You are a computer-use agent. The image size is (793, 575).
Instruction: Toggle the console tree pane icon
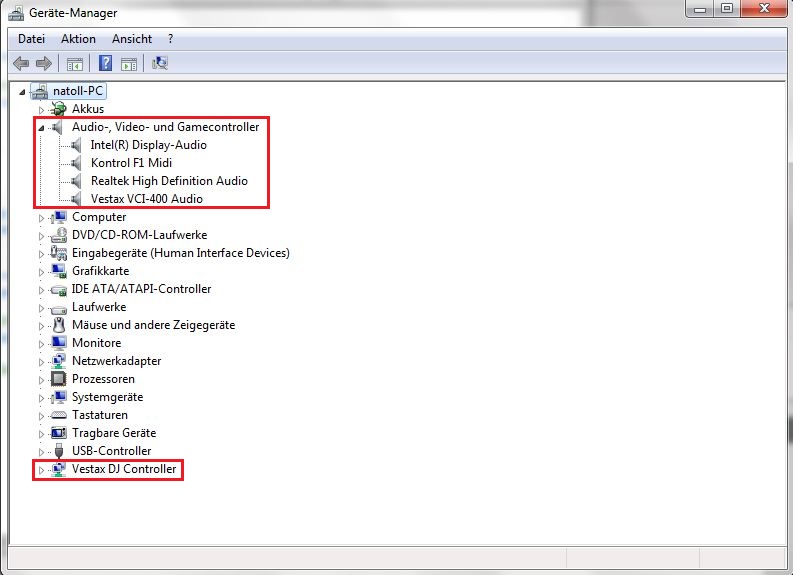[75, 64]
